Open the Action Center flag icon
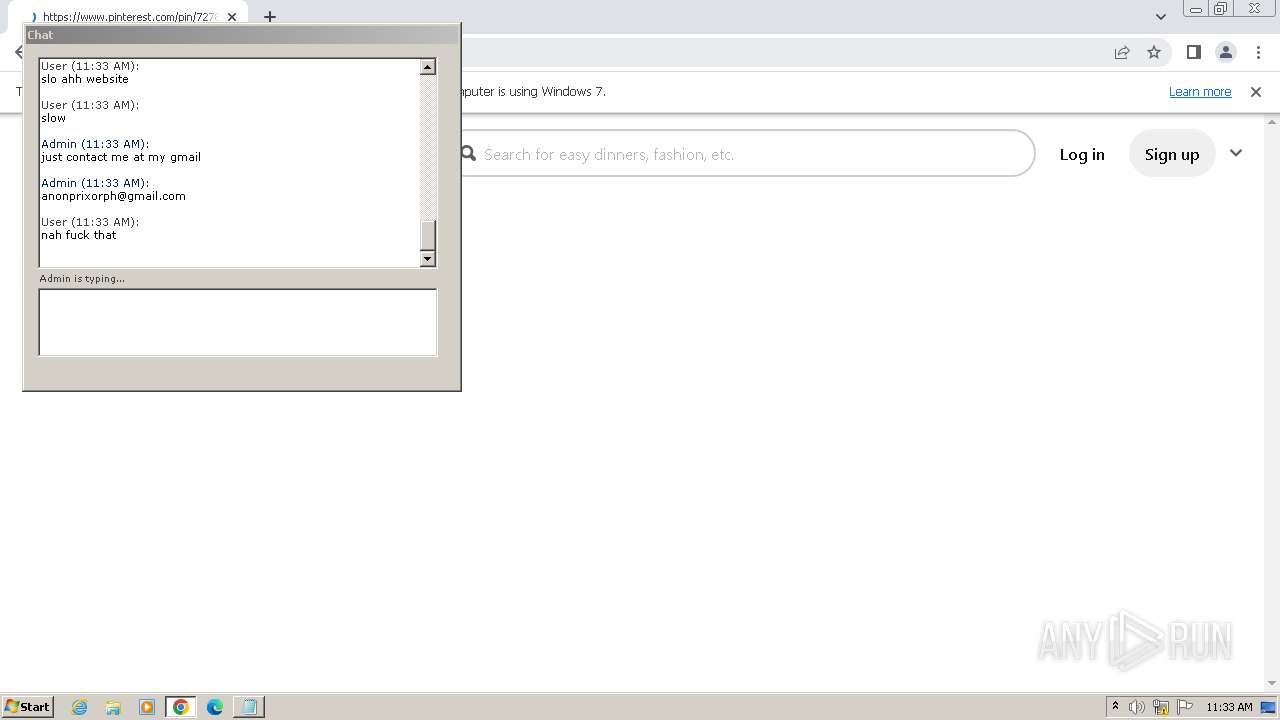 tap(1185, 707)
